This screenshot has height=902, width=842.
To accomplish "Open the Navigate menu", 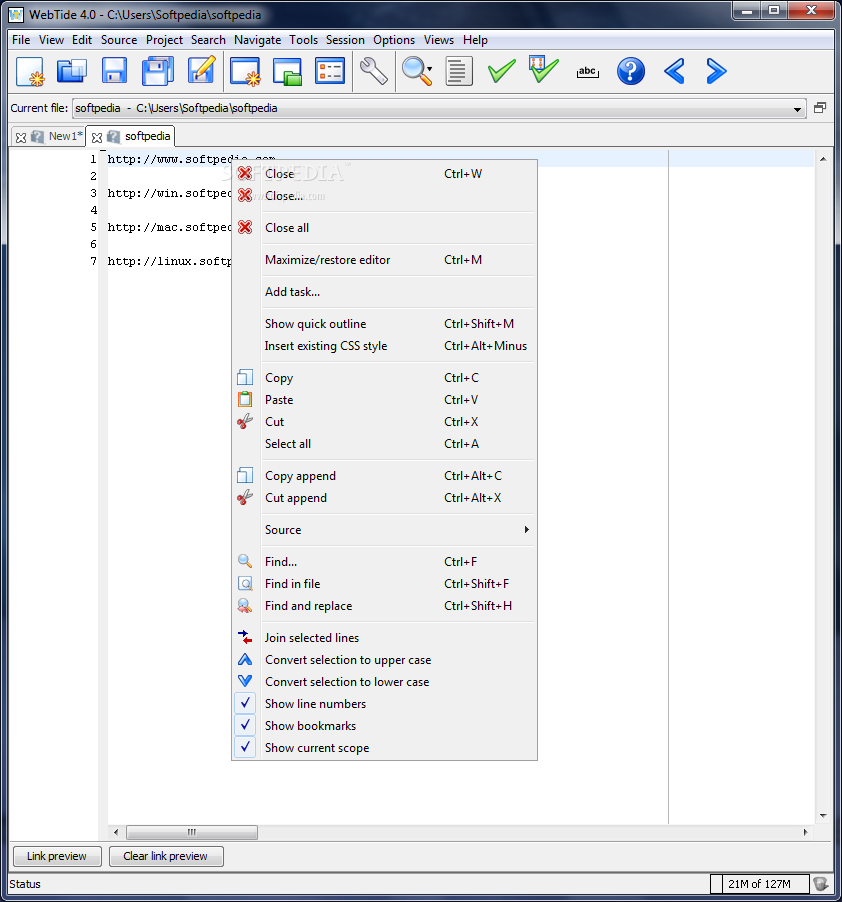I will click(258, 40).
